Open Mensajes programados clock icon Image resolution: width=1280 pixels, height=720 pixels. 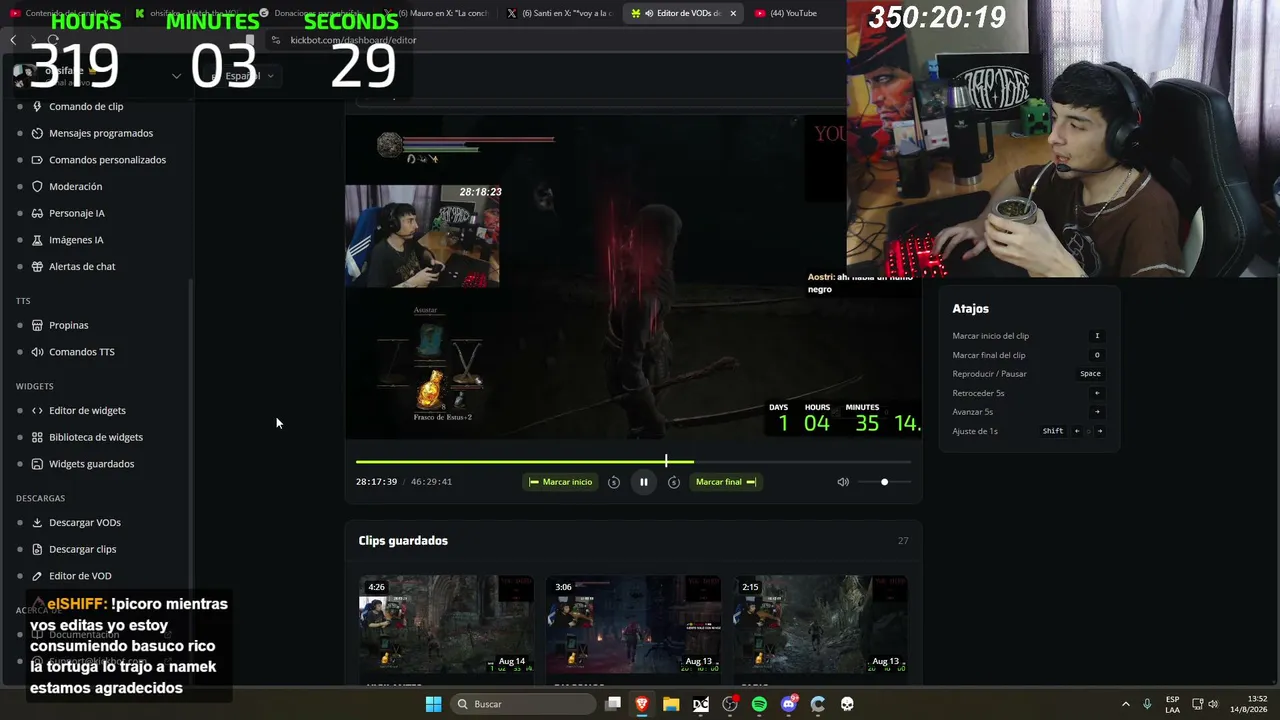pos(37,133)
